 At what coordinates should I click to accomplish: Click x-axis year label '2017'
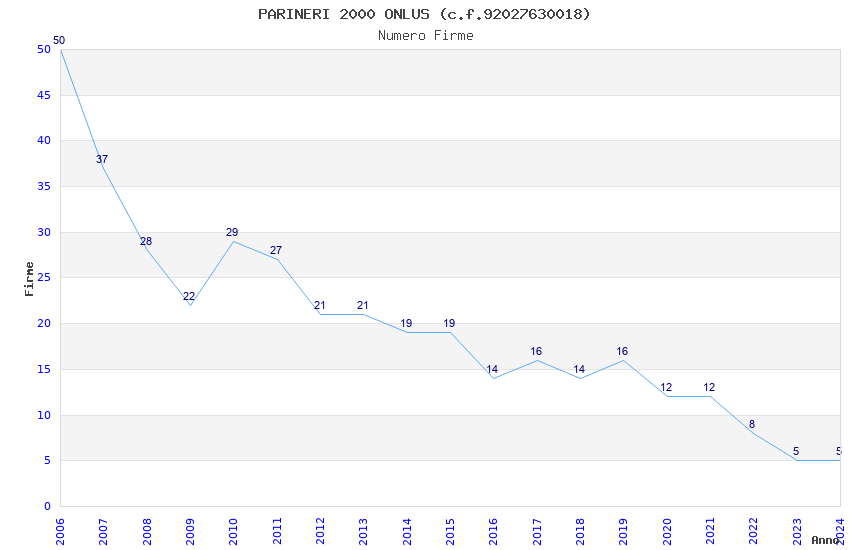(537, 532)
